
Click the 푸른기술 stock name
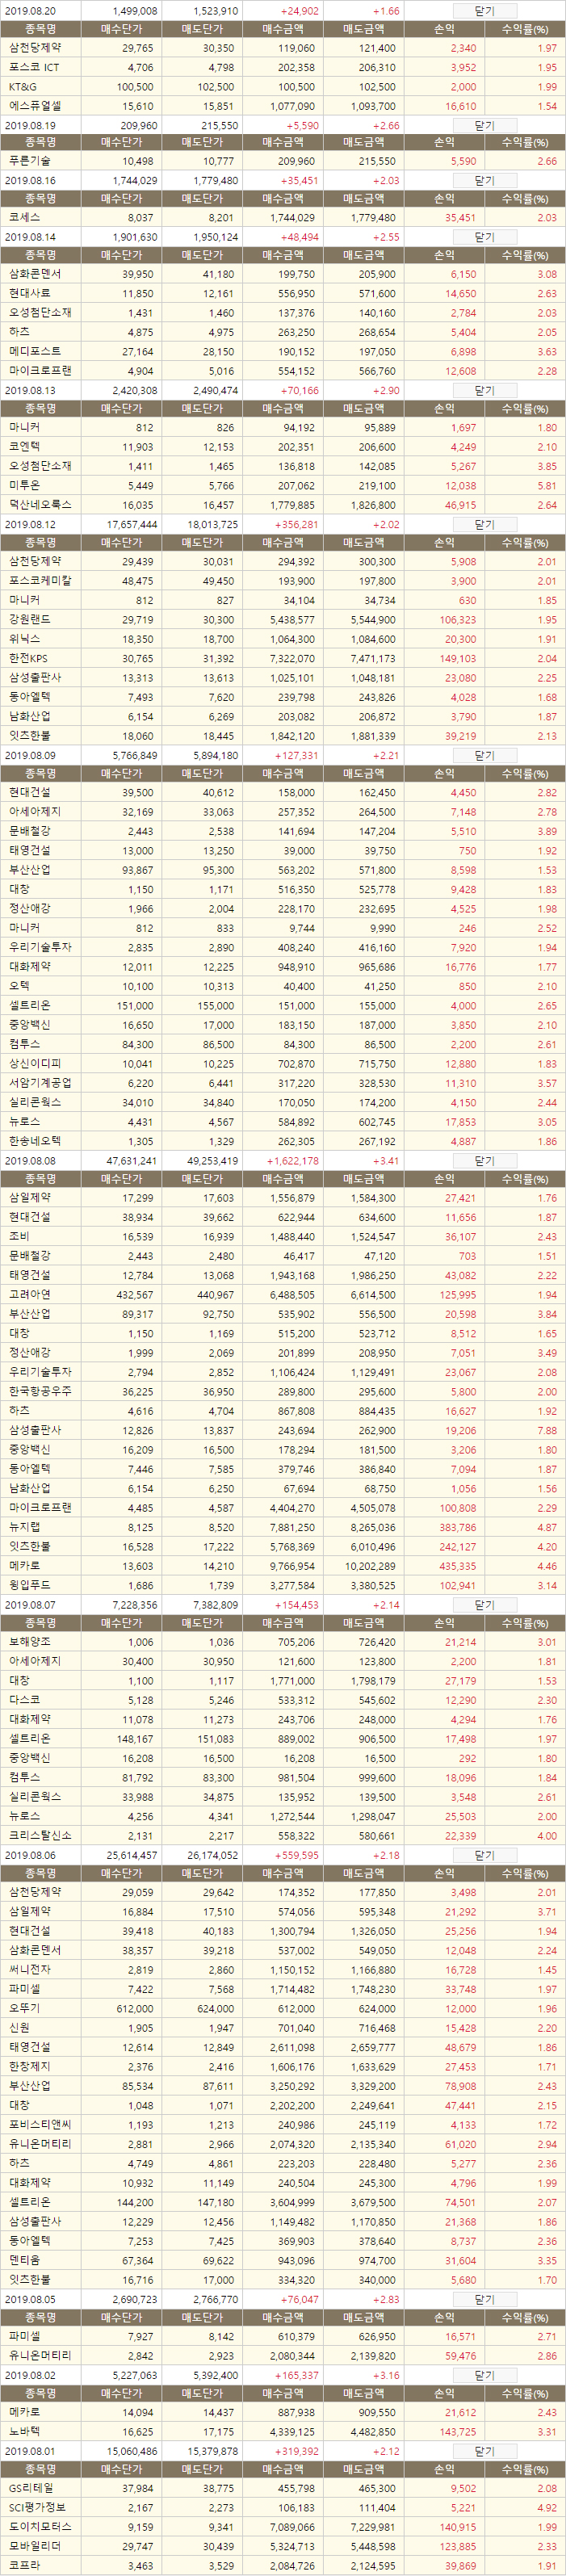pos(29,161)
